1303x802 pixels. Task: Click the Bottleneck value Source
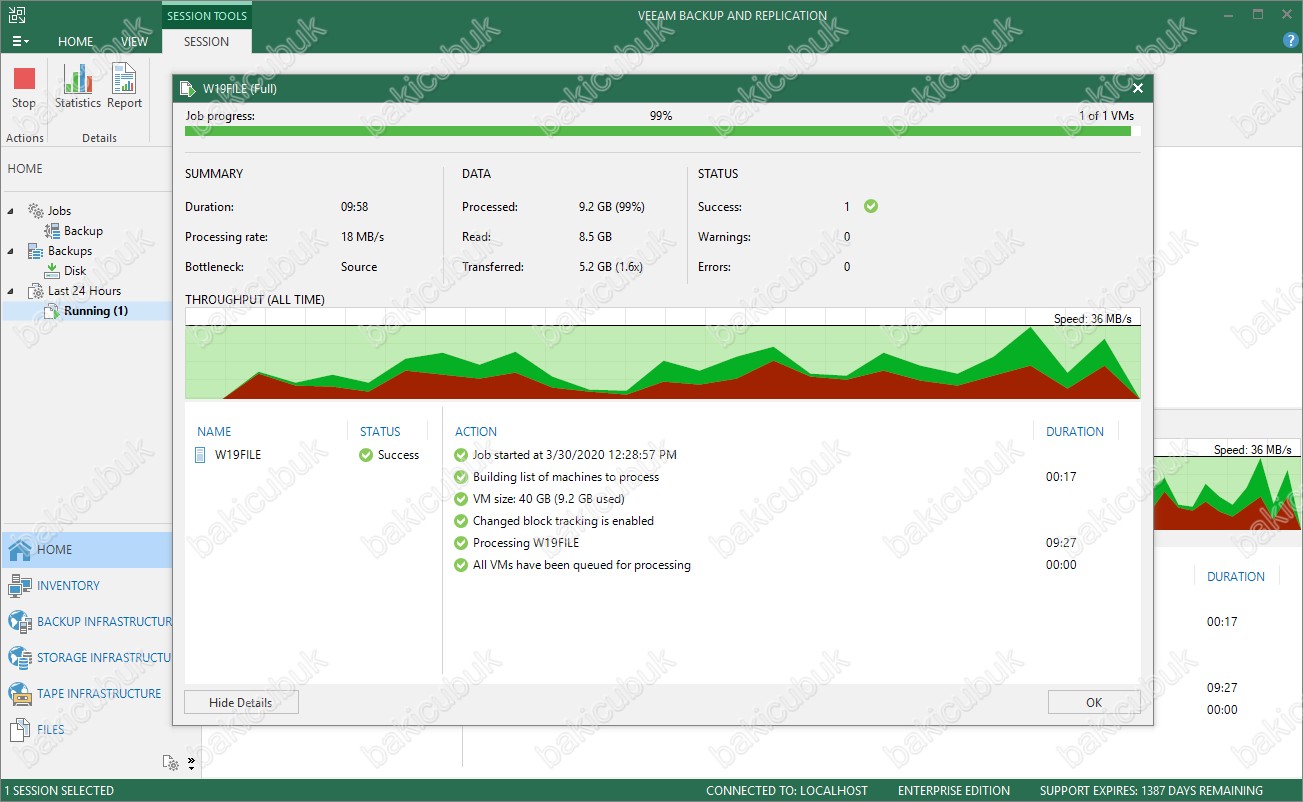coord(359,267)
